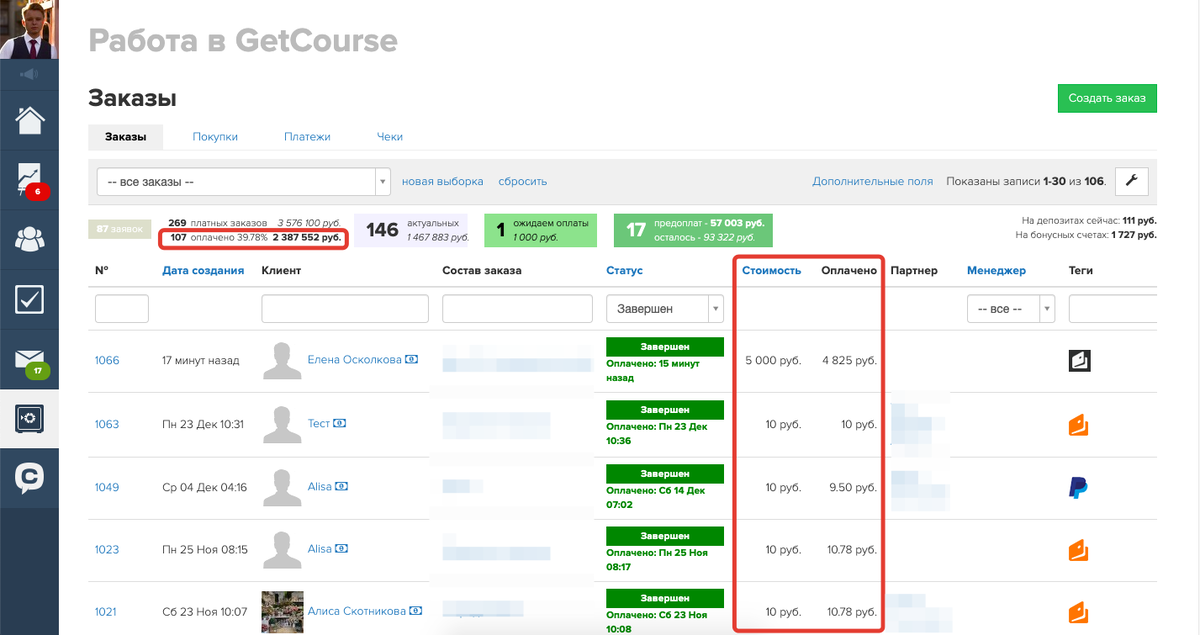Switch to the Заказы tab

126,136
